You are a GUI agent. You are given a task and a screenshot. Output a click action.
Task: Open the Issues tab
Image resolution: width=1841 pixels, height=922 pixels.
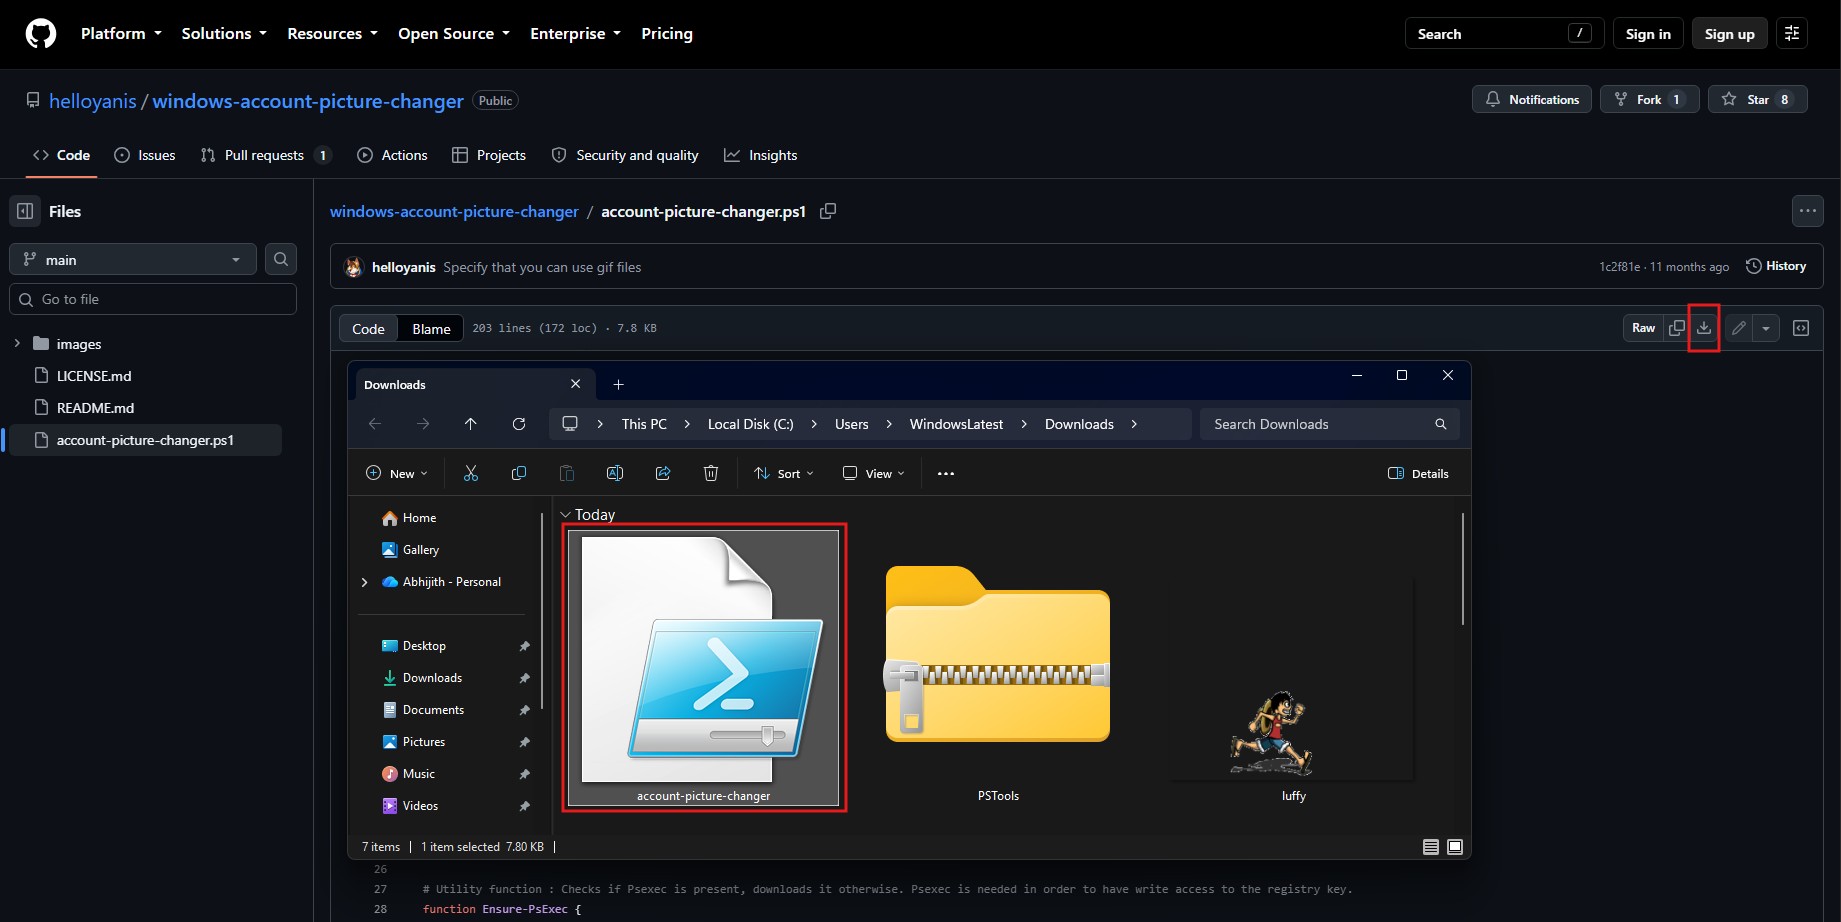click(145, 155)
